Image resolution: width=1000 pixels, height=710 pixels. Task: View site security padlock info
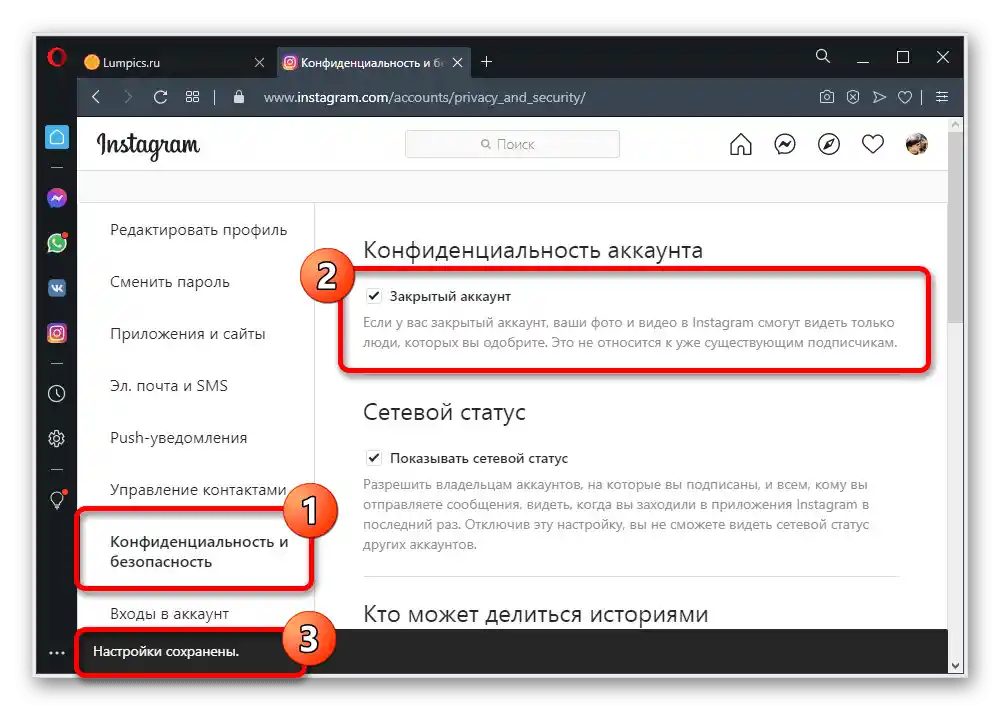tap(239, 97)
